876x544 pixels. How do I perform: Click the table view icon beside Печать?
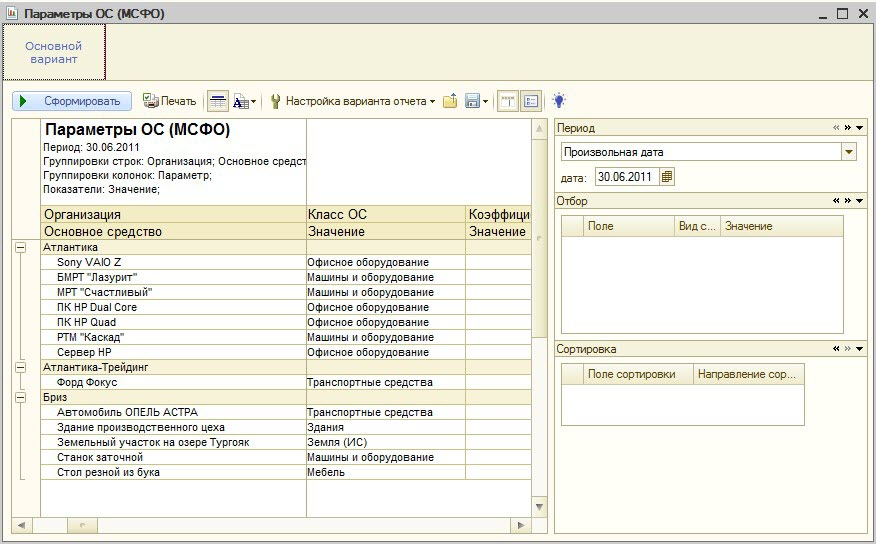pos(217,101)
